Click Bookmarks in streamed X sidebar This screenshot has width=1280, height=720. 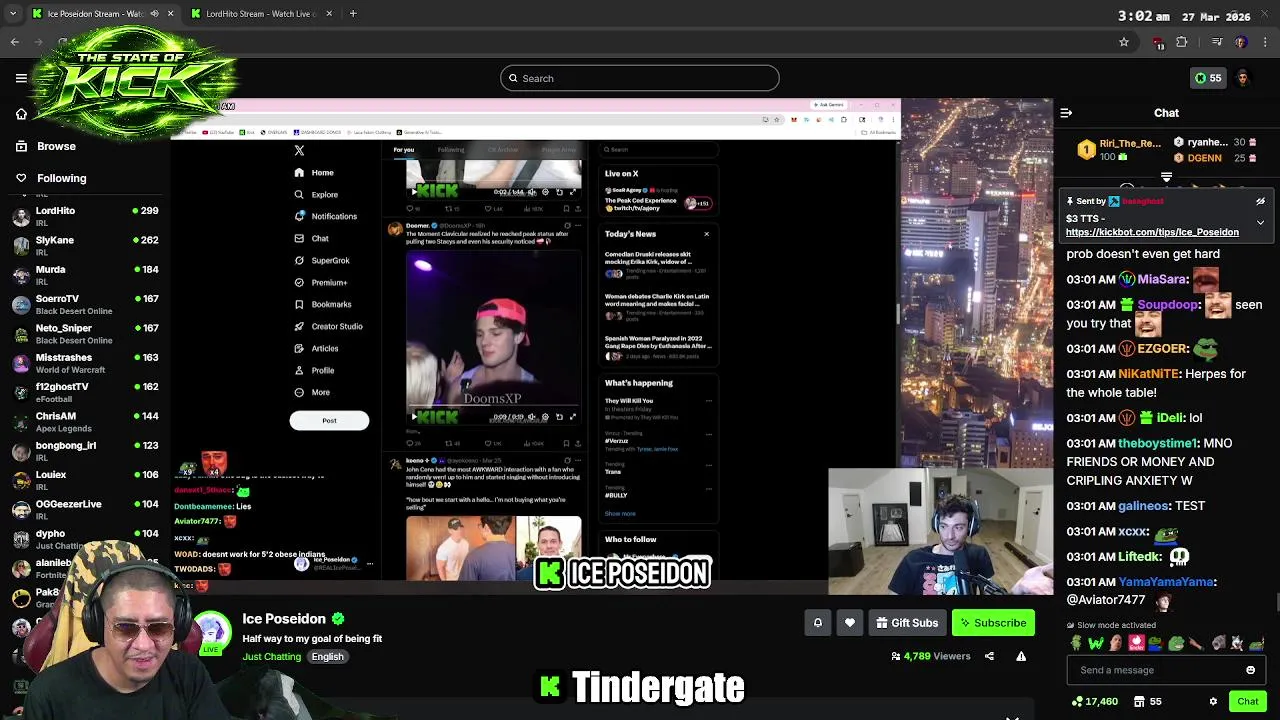[x=323, y=304]
